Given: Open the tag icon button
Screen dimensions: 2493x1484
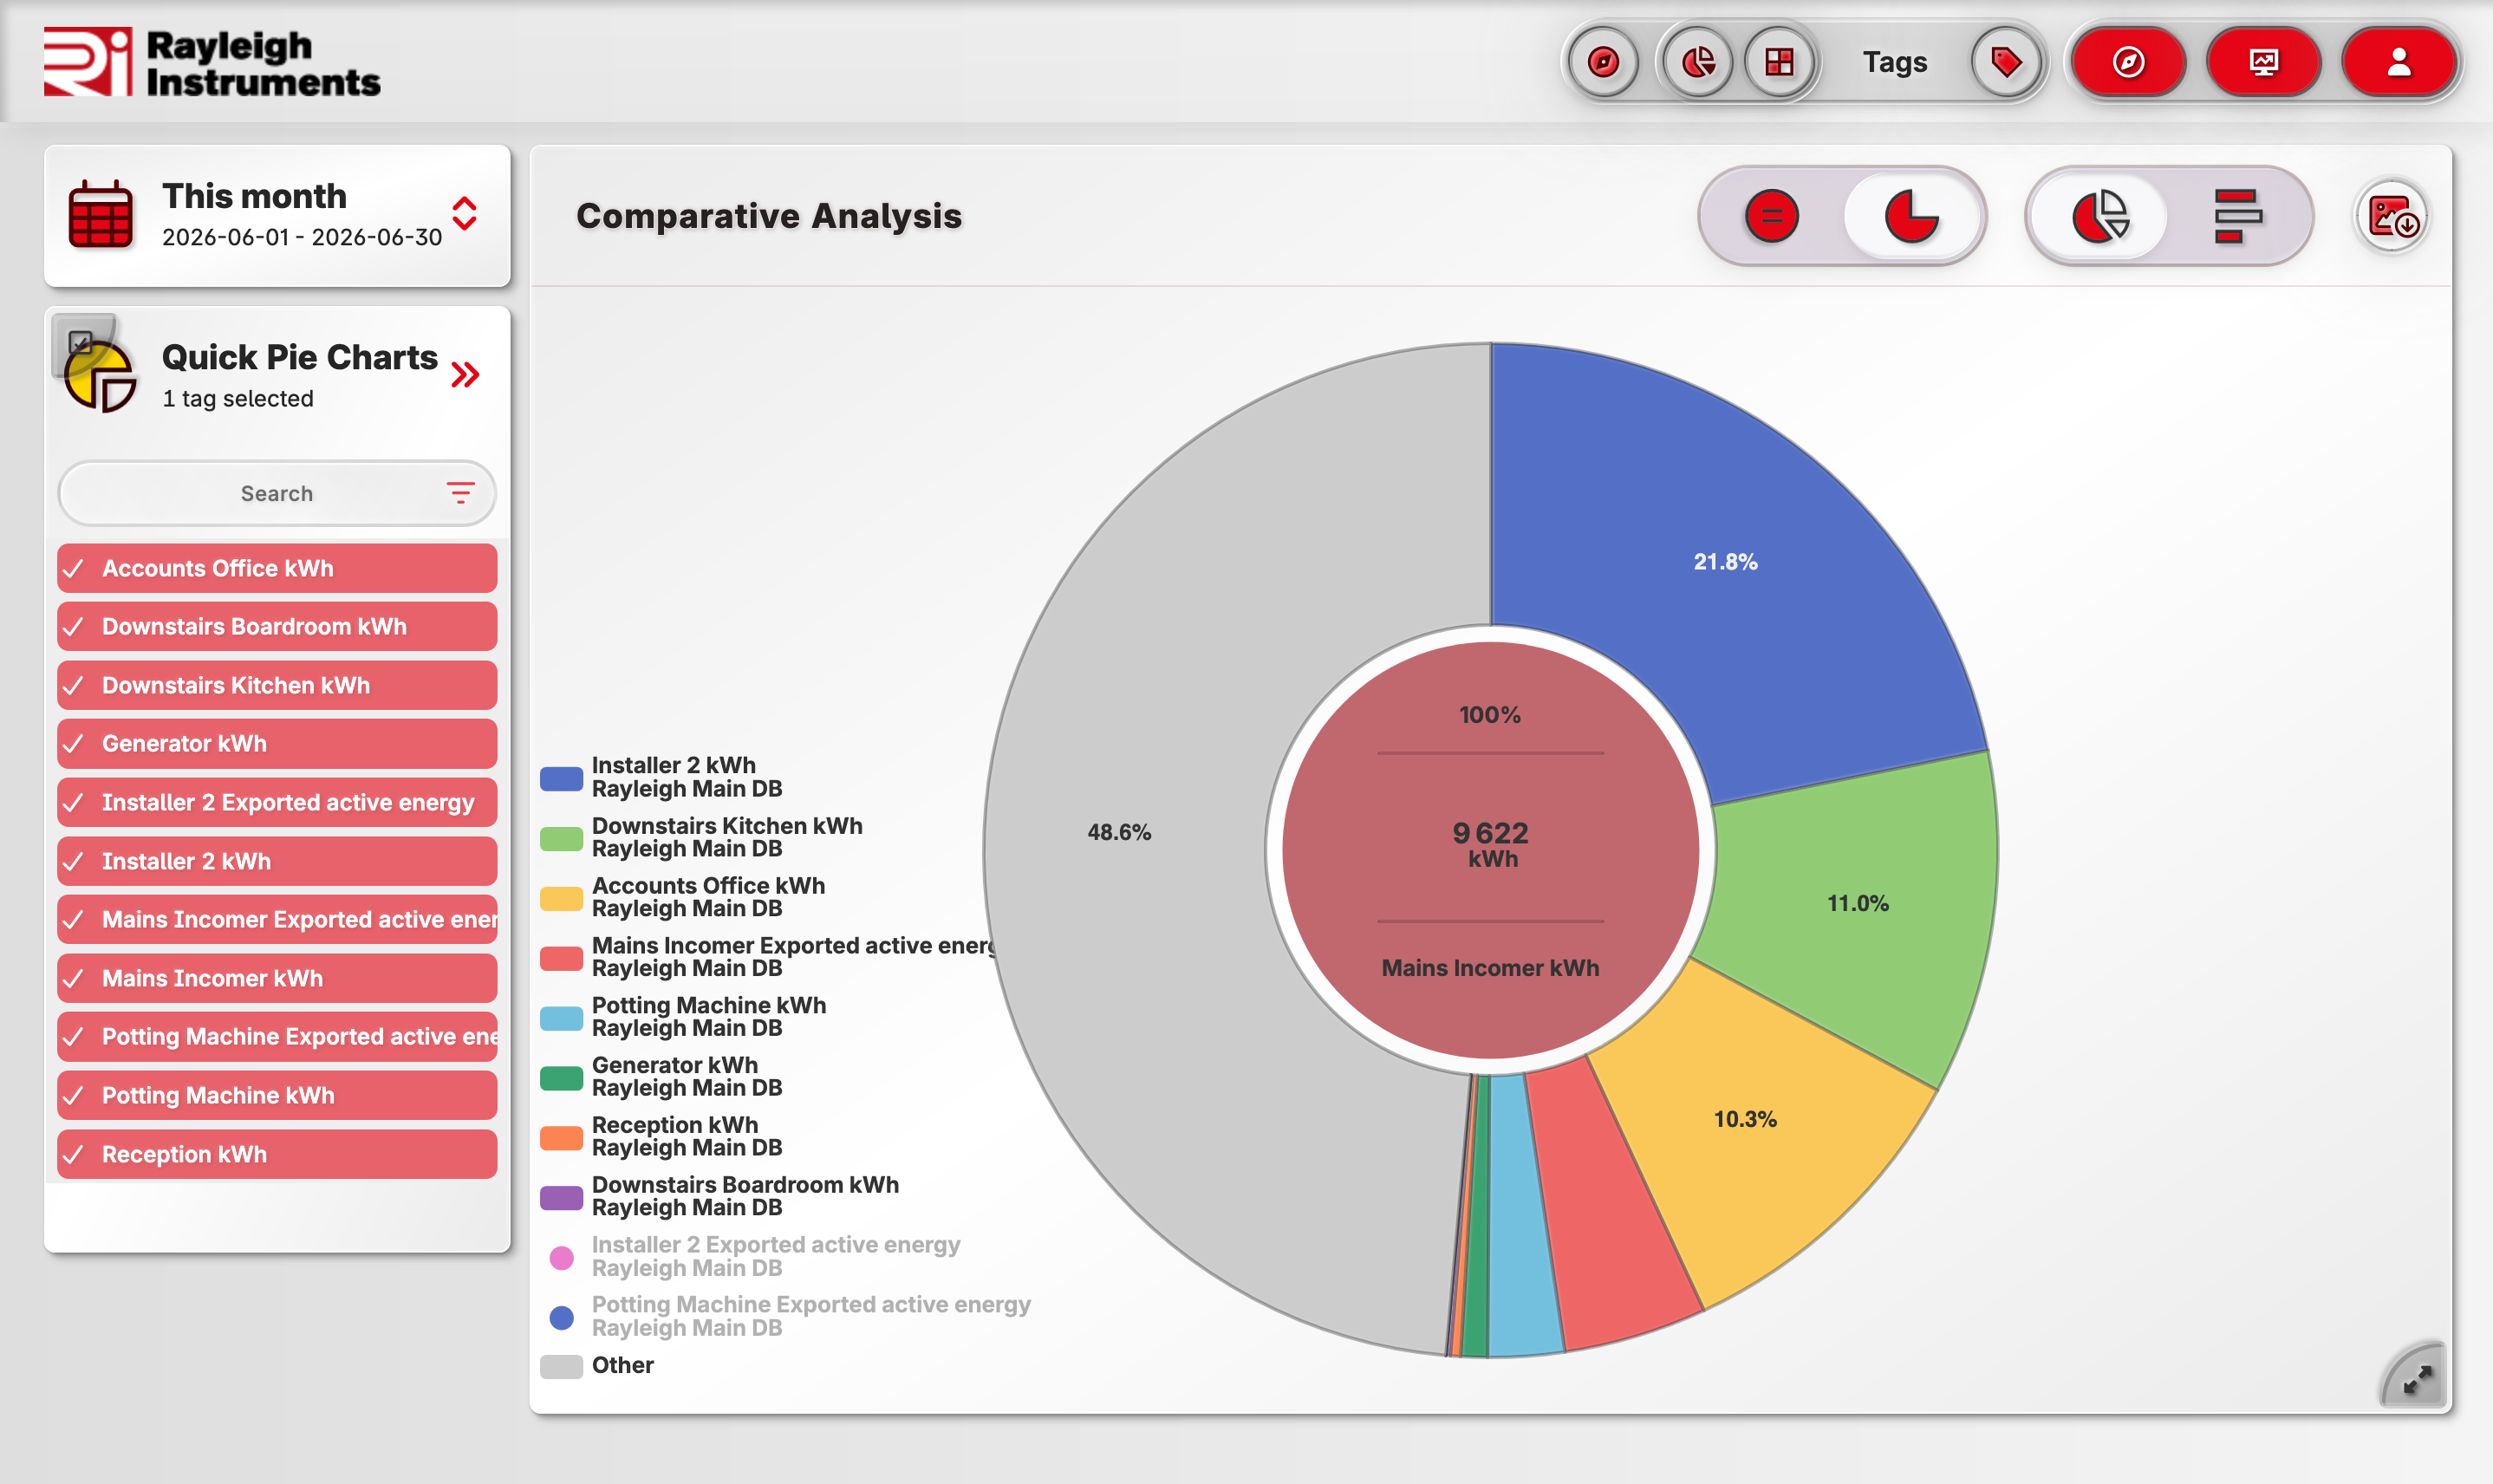Looking at the screenshot, I should (2005, 62).
